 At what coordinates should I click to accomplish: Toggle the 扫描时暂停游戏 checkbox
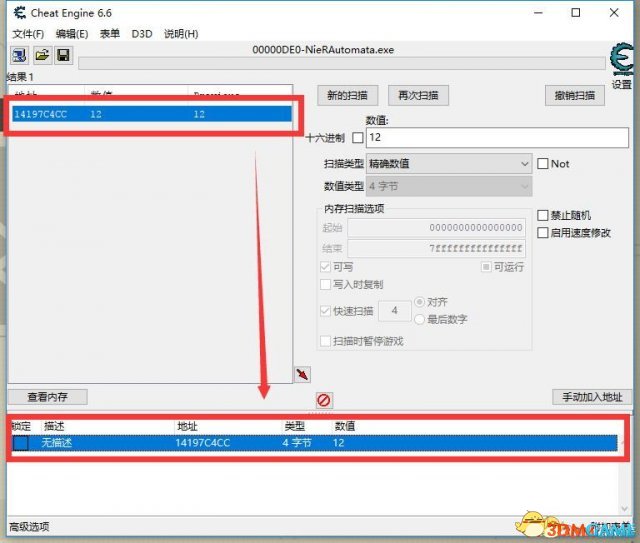click(x=325, y=341)
